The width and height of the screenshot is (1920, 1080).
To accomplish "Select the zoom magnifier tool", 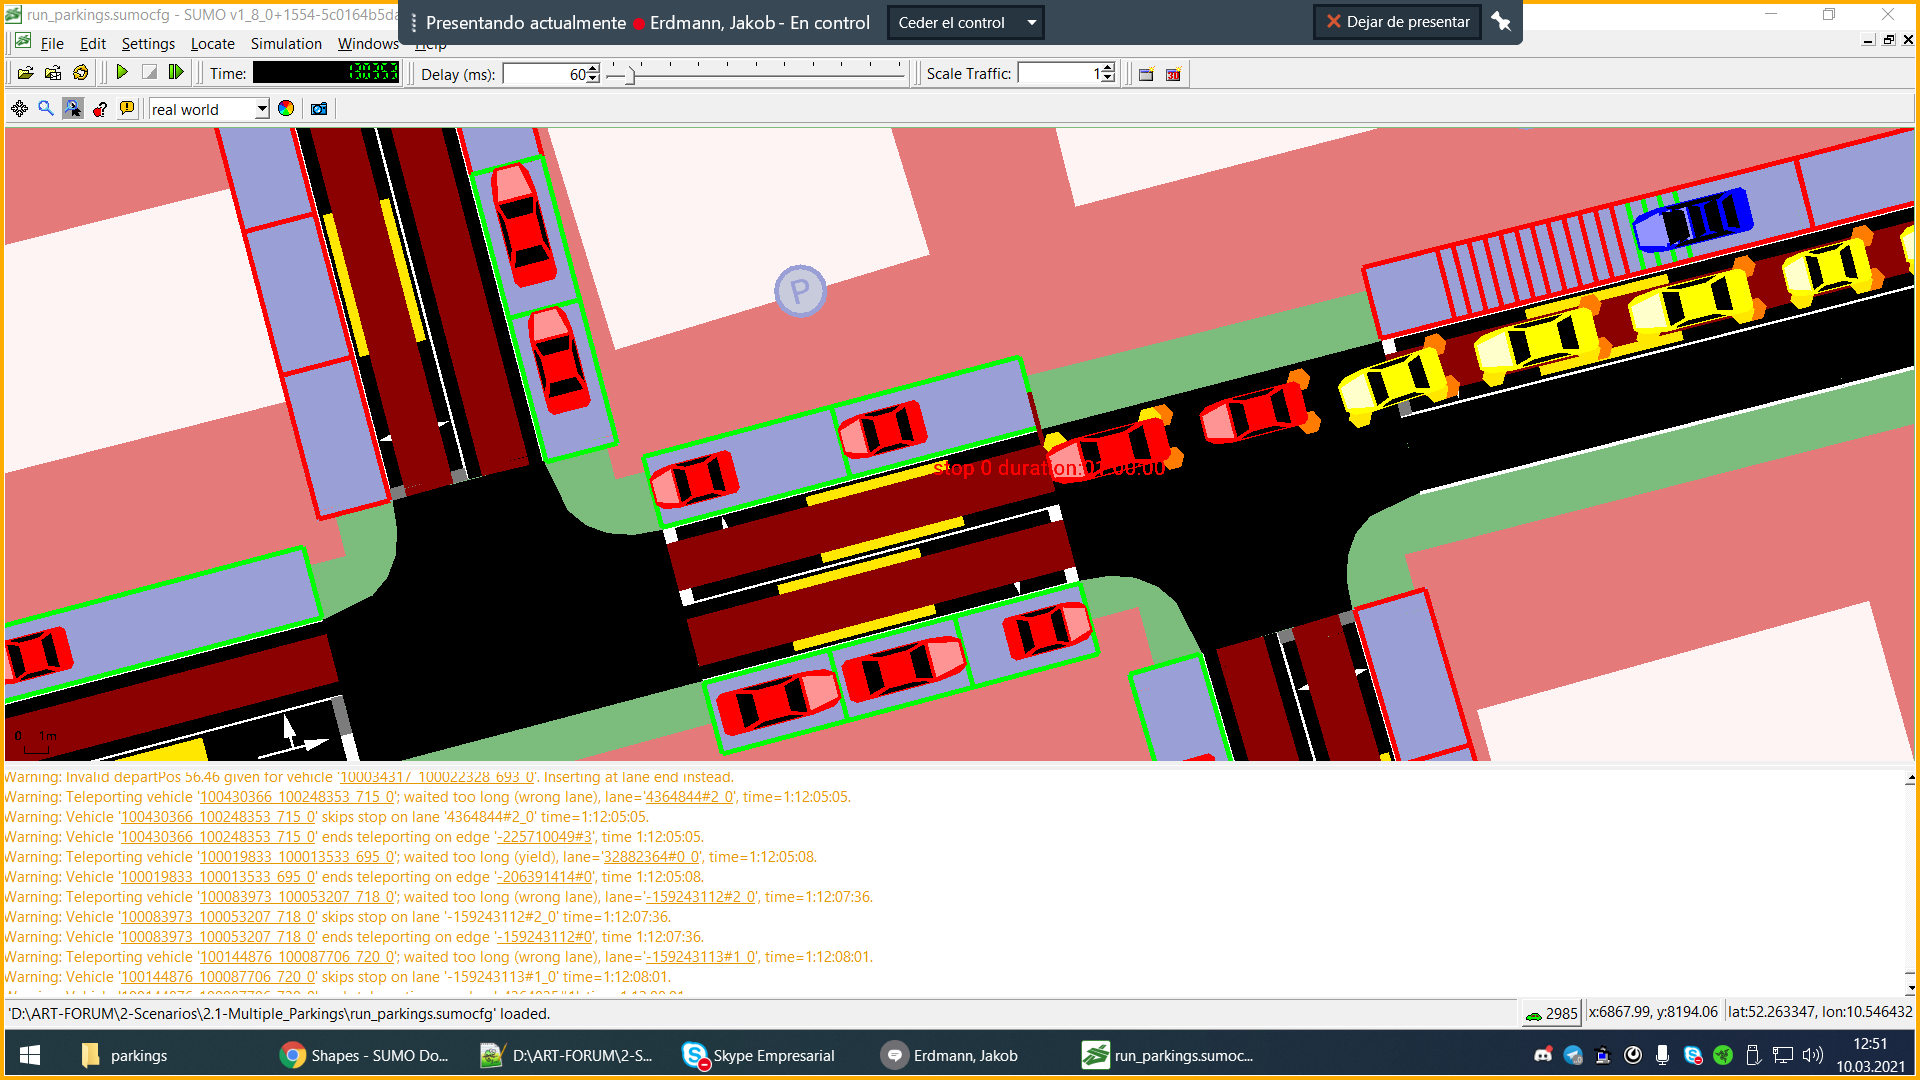I will click(x=45, y=109).
